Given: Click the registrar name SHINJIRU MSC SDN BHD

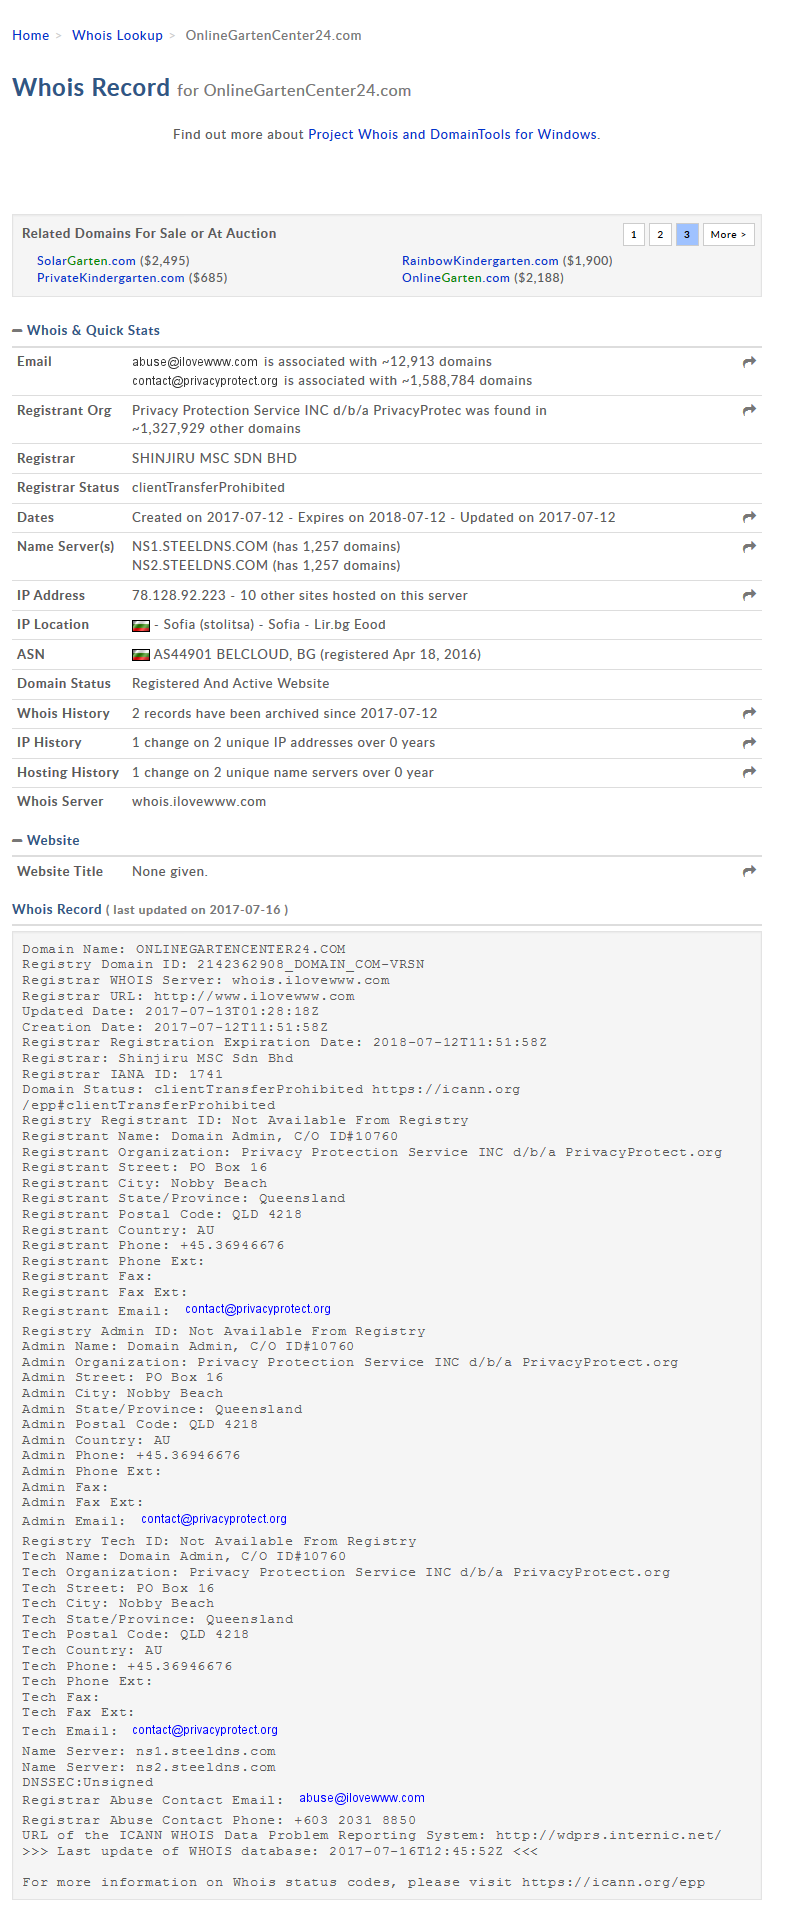Looking at the screenshot, I should click(x=214, y=458).
